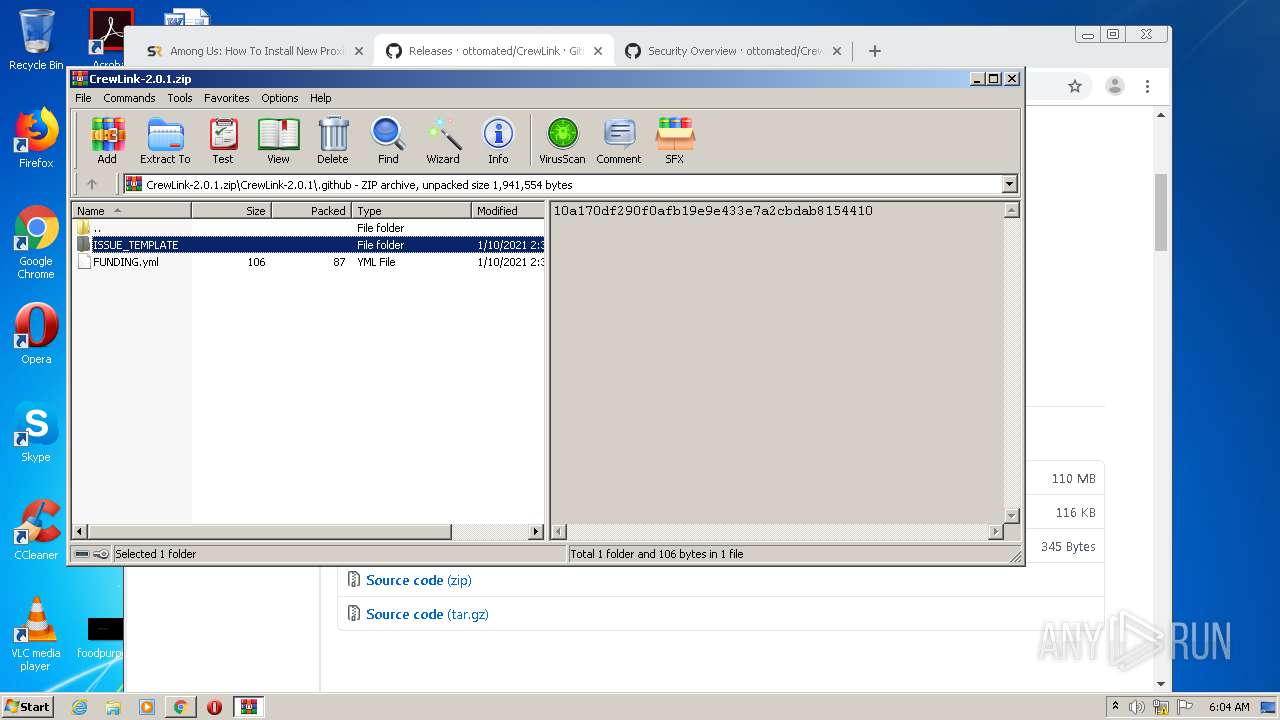This screenshot has width=1280, height=720.
Task: Open Opera desktop shortcut
Action: pos(36,334)
